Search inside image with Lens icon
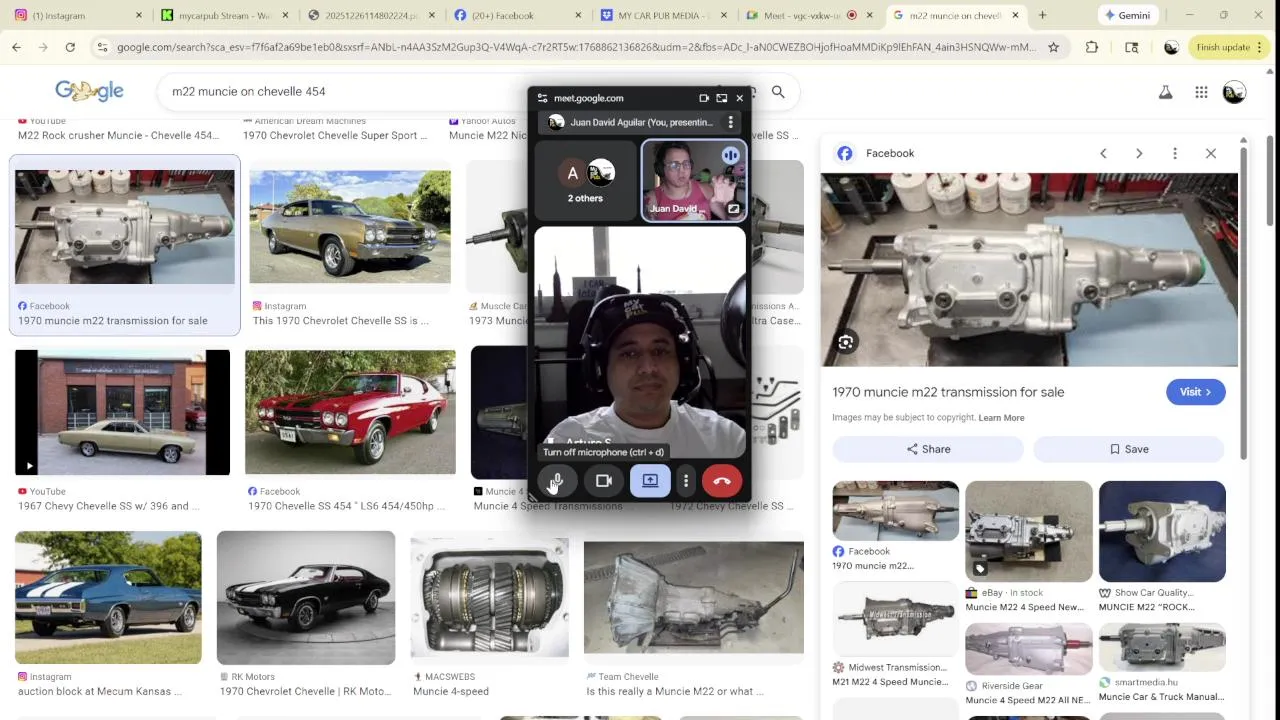Viewport: 1280px width, 720px height. pos(846,343)
